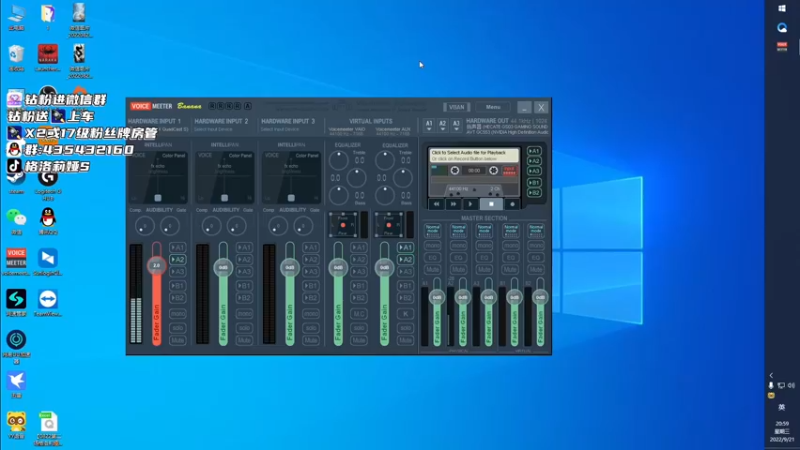Route cassette output to B2
Image resolution: width=800 pixels, height=450 pixels.
[534, 193]
